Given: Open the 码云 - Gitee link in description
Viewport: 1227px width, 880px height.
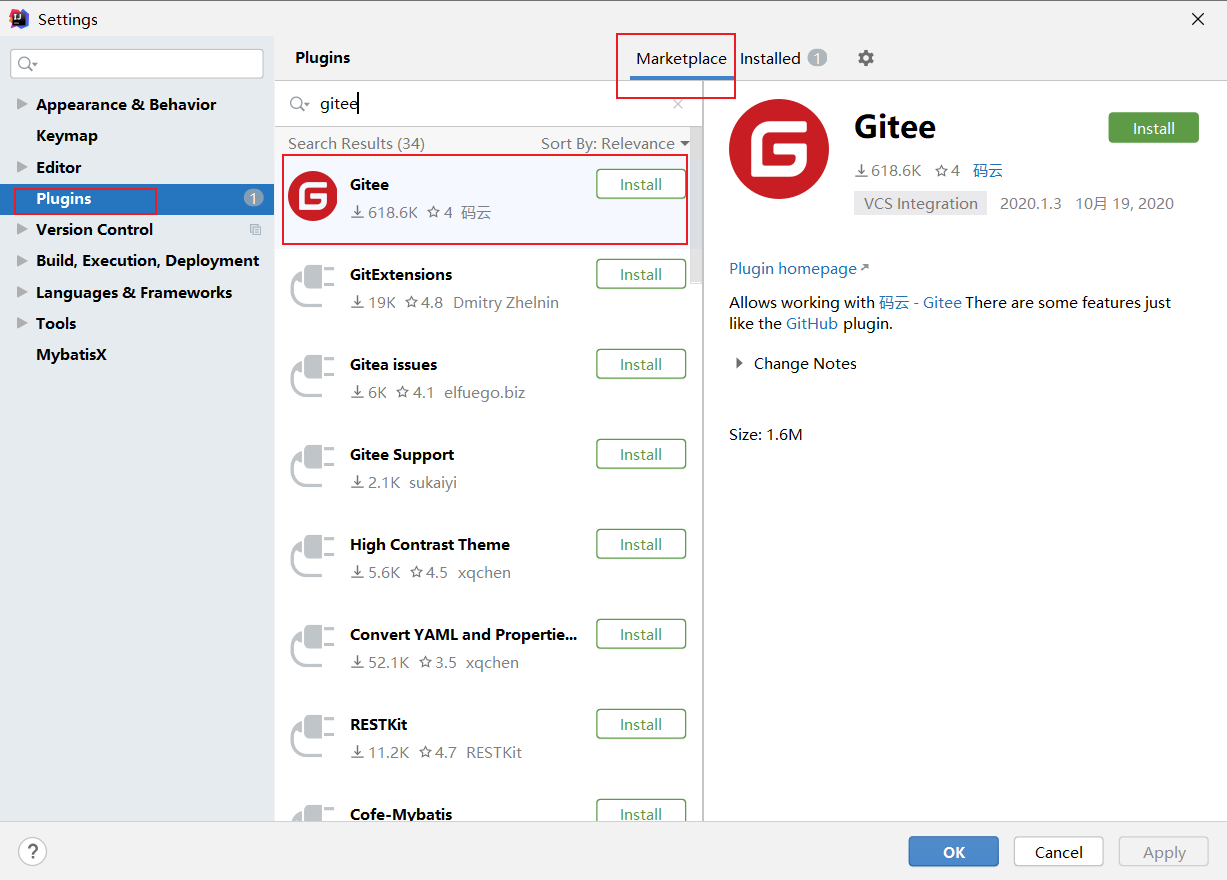Looking at the screenshot, I should pyautogui.click(x=920, y=302).
